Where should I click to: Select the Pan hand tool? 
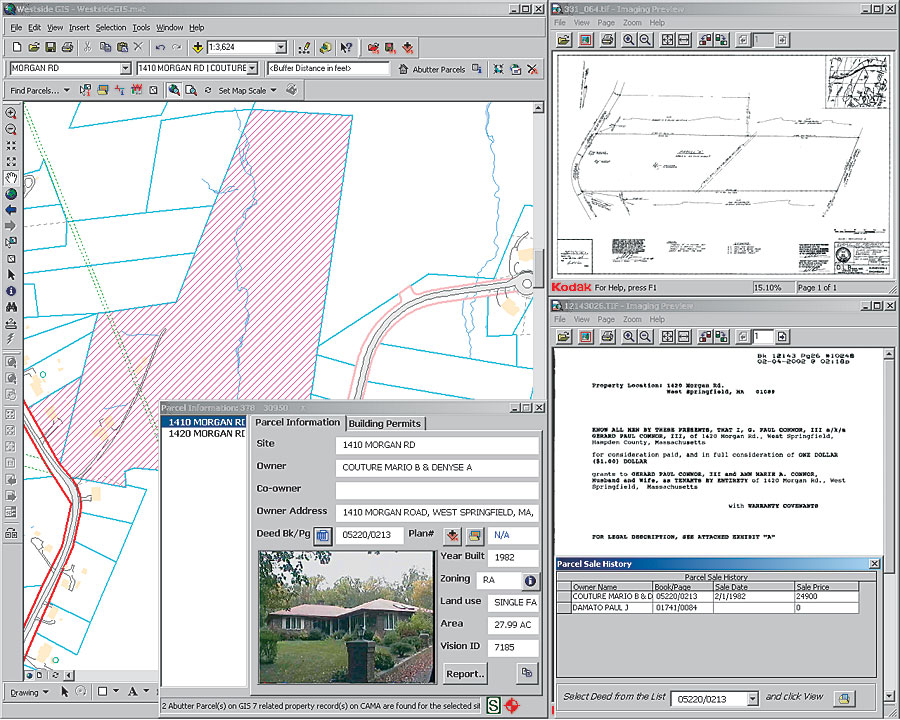click(11, 177)
